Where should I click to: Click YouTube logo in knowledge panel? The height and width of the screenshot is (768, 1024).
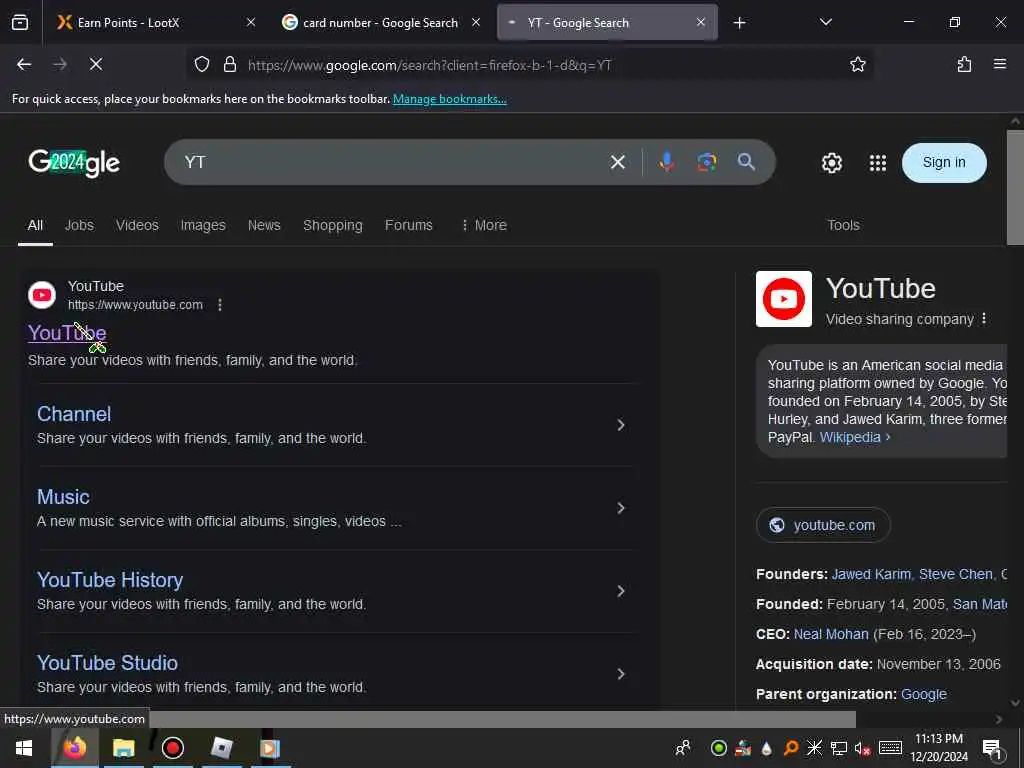pos(784,299)
